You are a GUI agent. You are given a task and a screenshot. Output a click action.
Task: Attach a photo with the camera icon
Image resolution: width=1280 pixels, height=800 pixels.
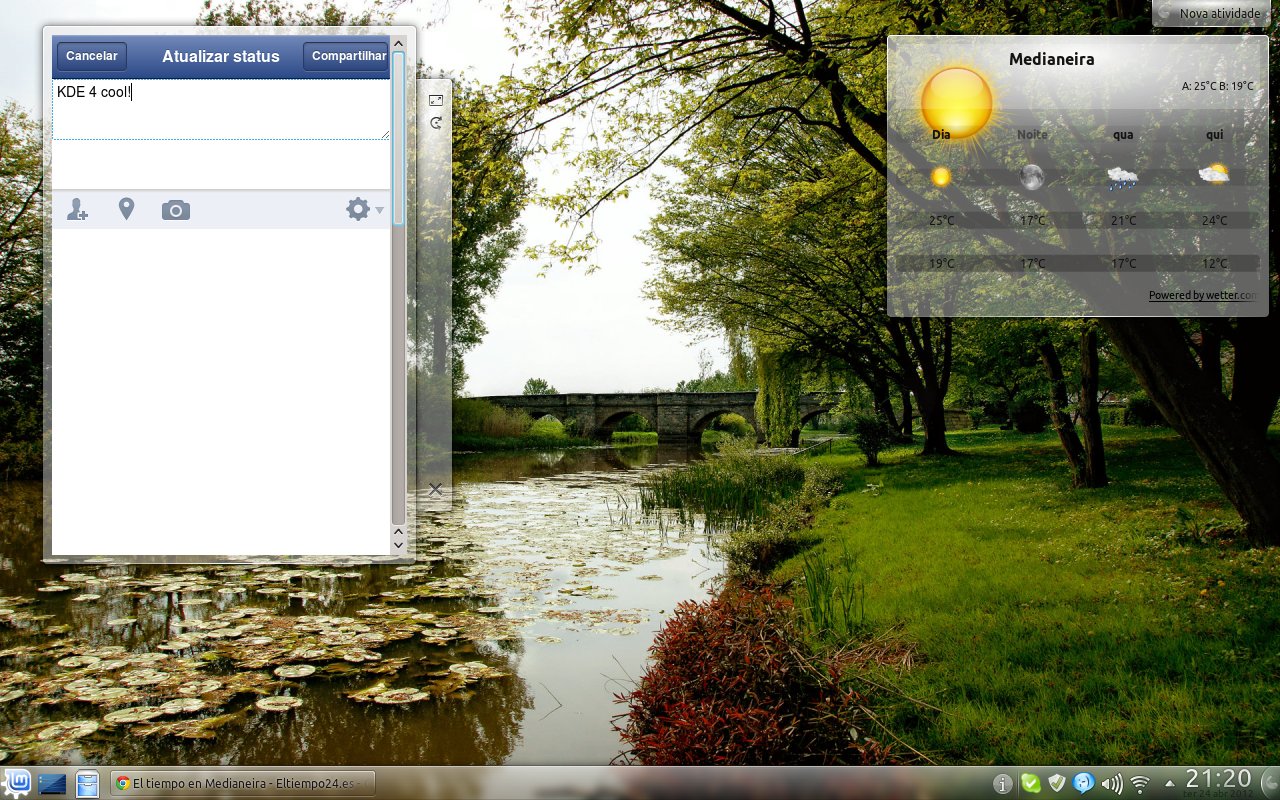coord(176,210)
